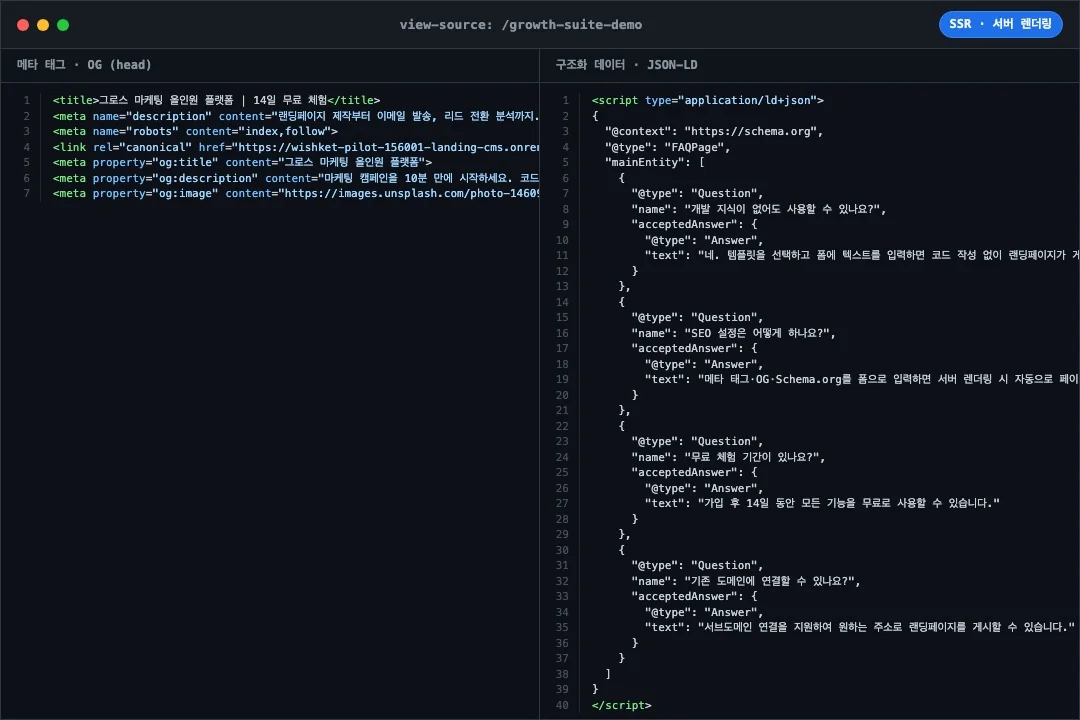Image resolution: width=1080 pixels, height=720 pixels.
Task: Click the question name 기존 도메인에 연결할 수 있나요?
Action: [x=745, y=581]
